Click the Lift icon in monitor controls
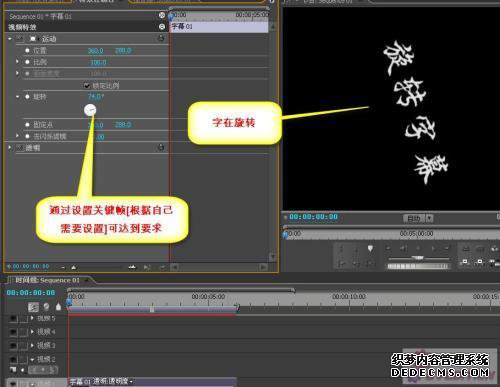 click(466, 248)
